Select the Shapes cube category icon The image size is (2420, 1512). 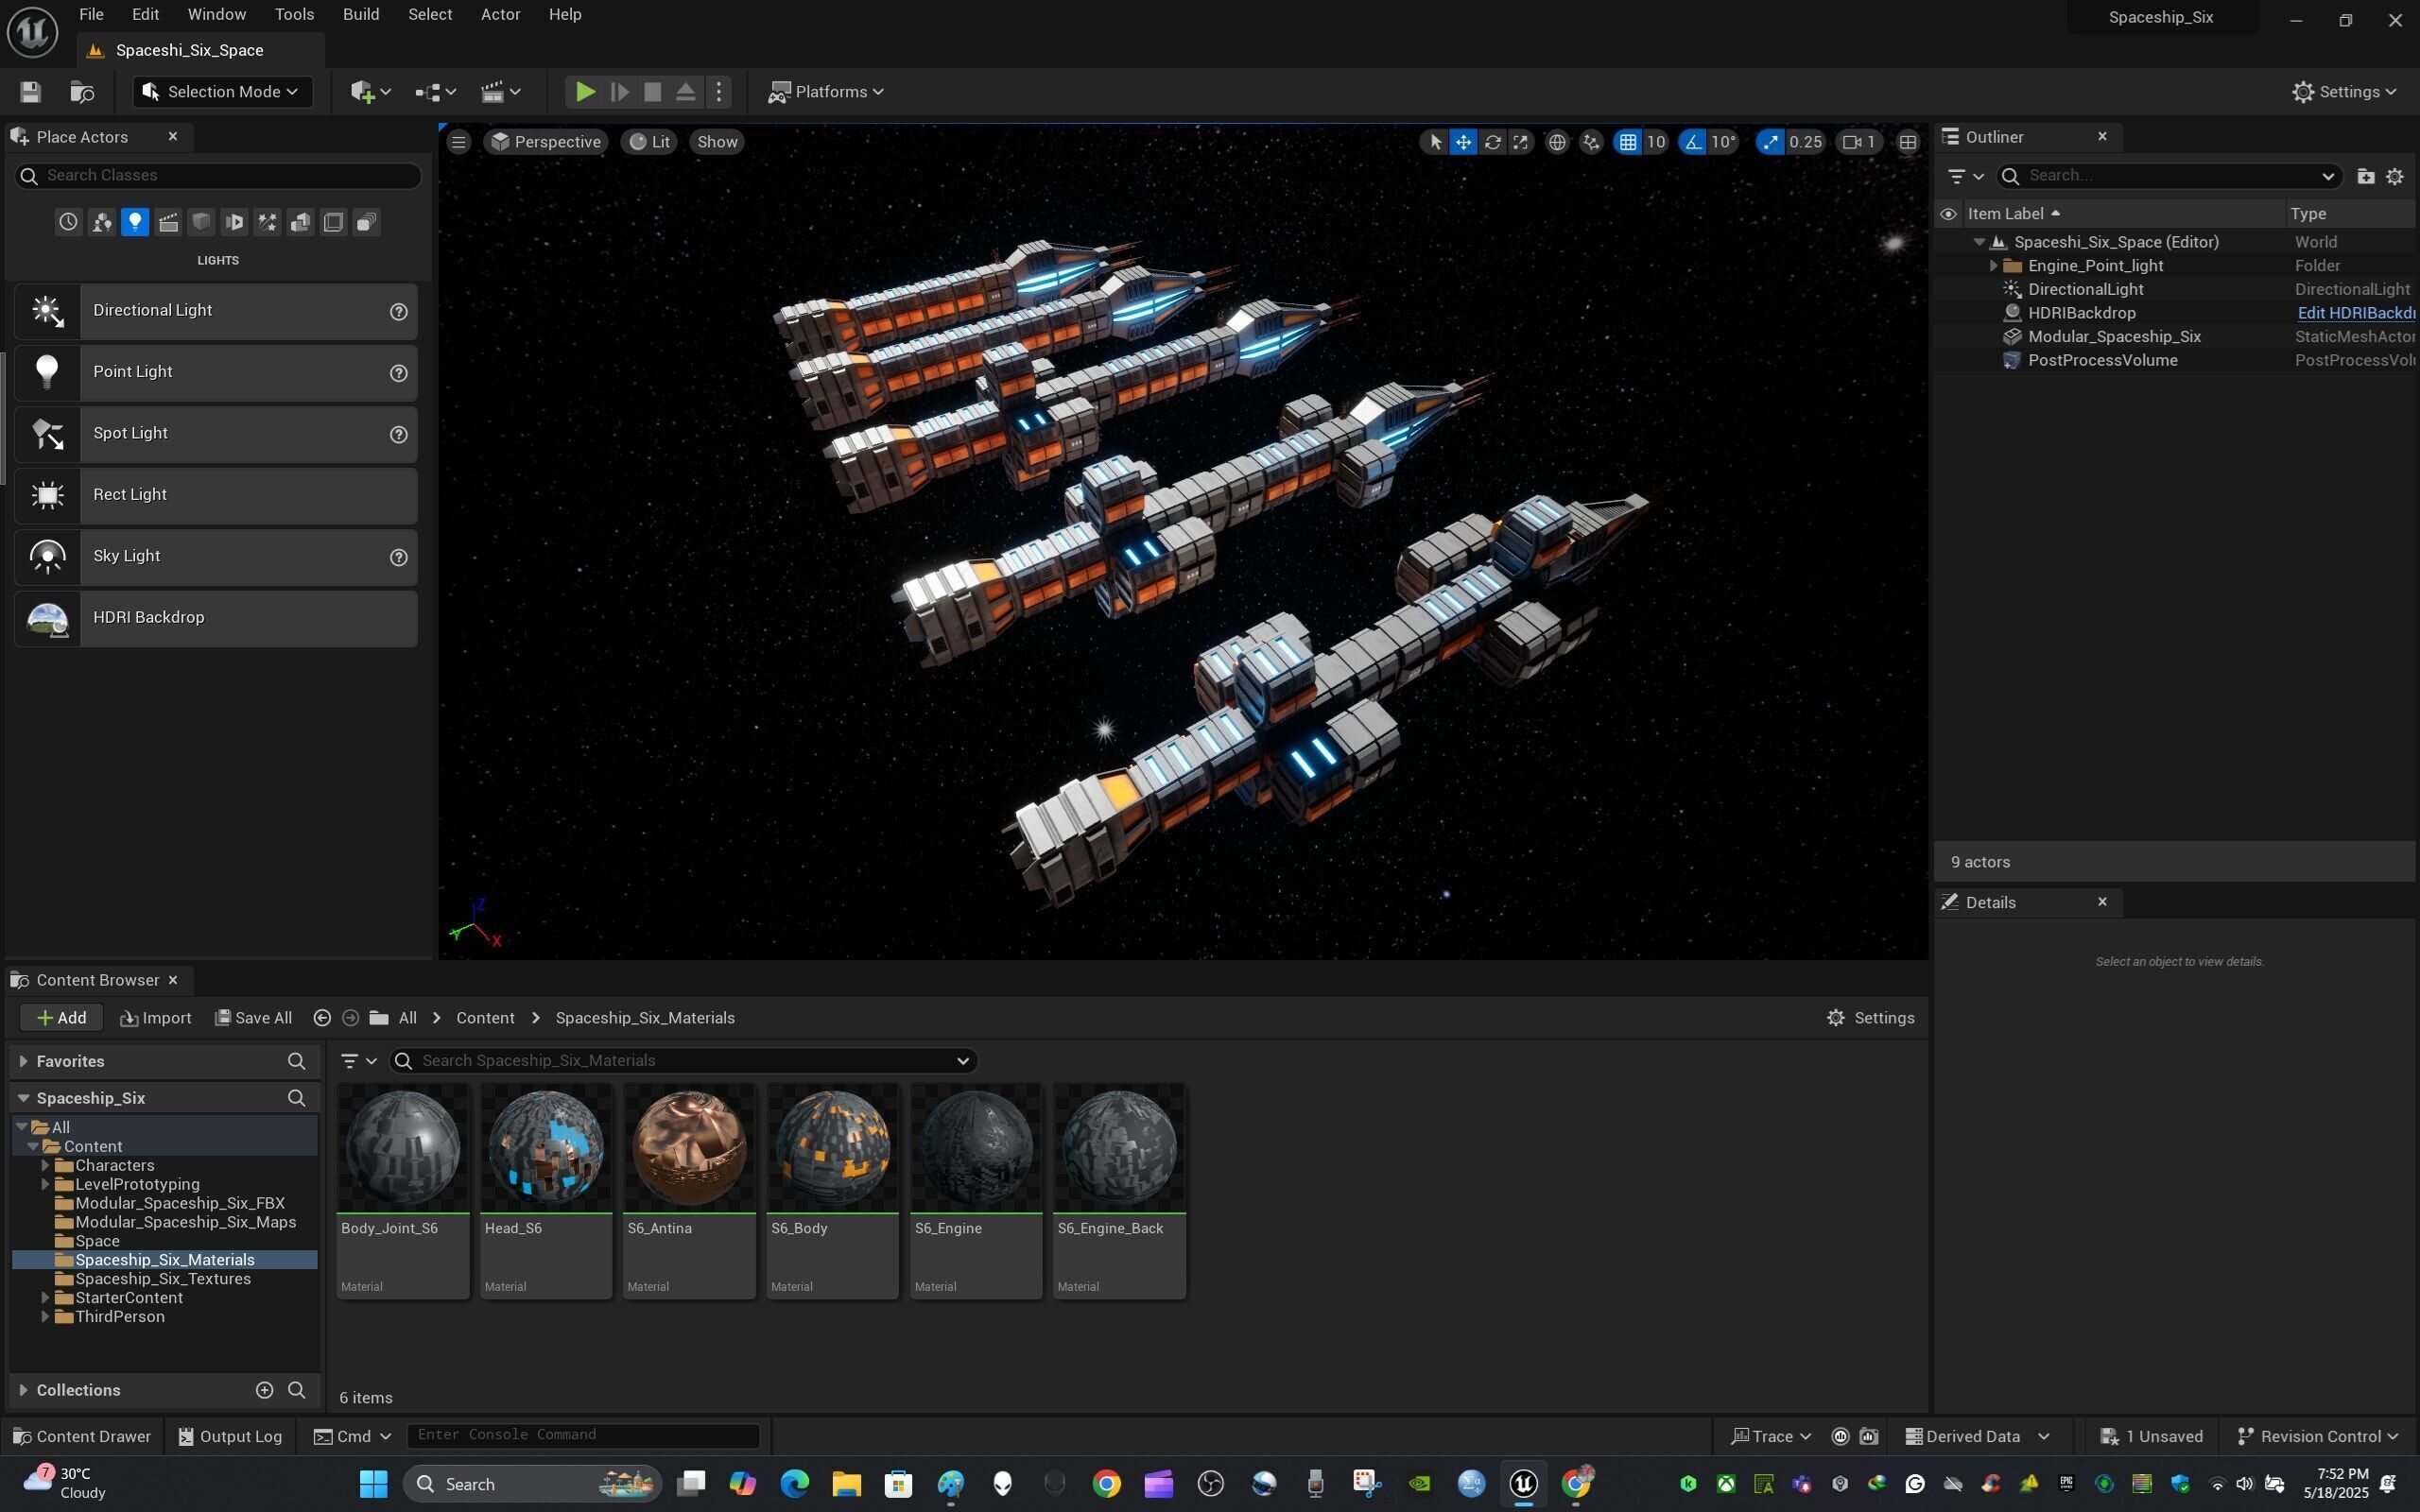[x=201, y=222]
